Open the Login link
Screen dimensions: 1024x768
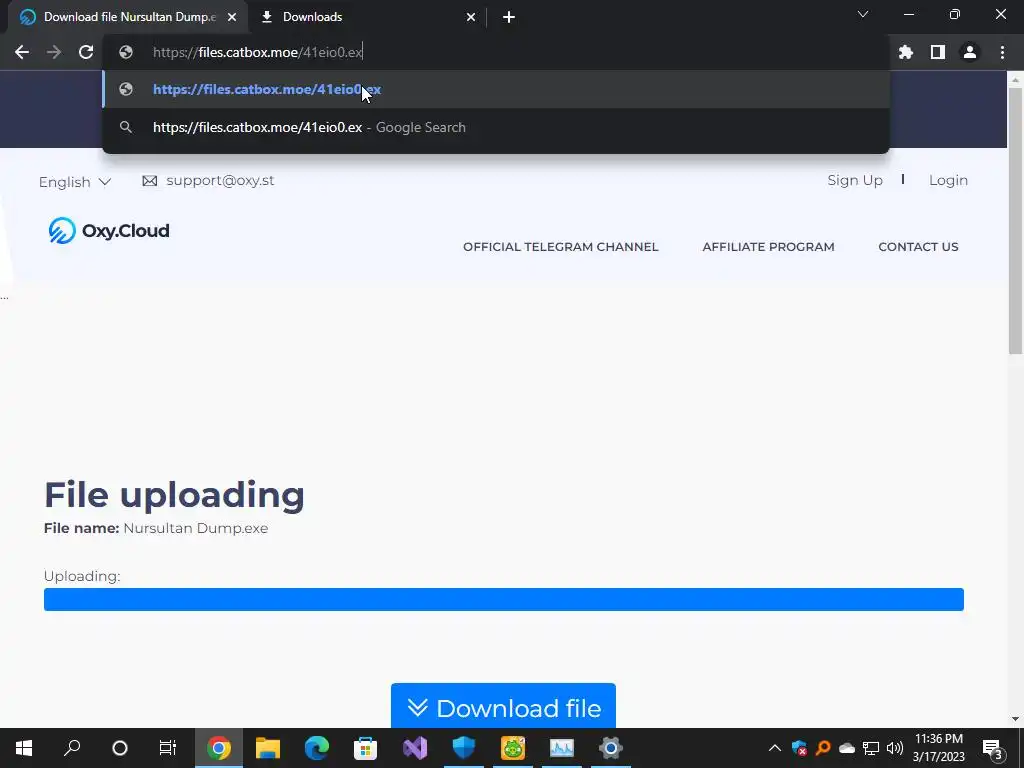coord(948,180)
